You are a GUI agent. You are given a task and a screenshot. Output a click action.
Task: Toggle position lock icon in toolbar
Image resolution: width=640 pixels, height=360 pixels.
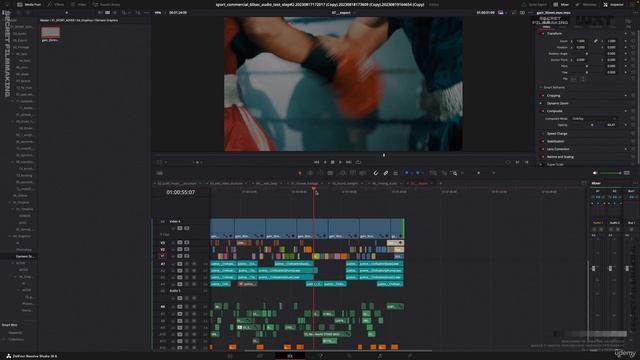[x=396, y=173]
